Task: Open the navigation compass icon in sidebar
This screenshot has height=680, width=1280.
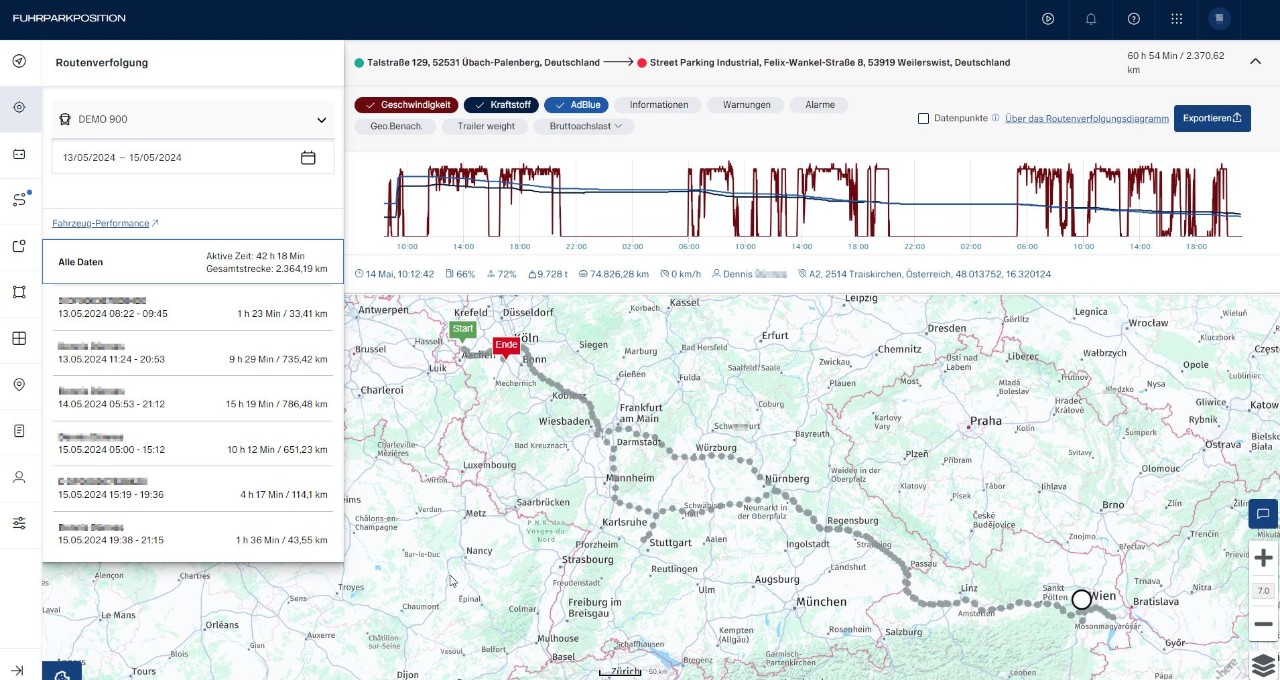Action: [19, 61]
